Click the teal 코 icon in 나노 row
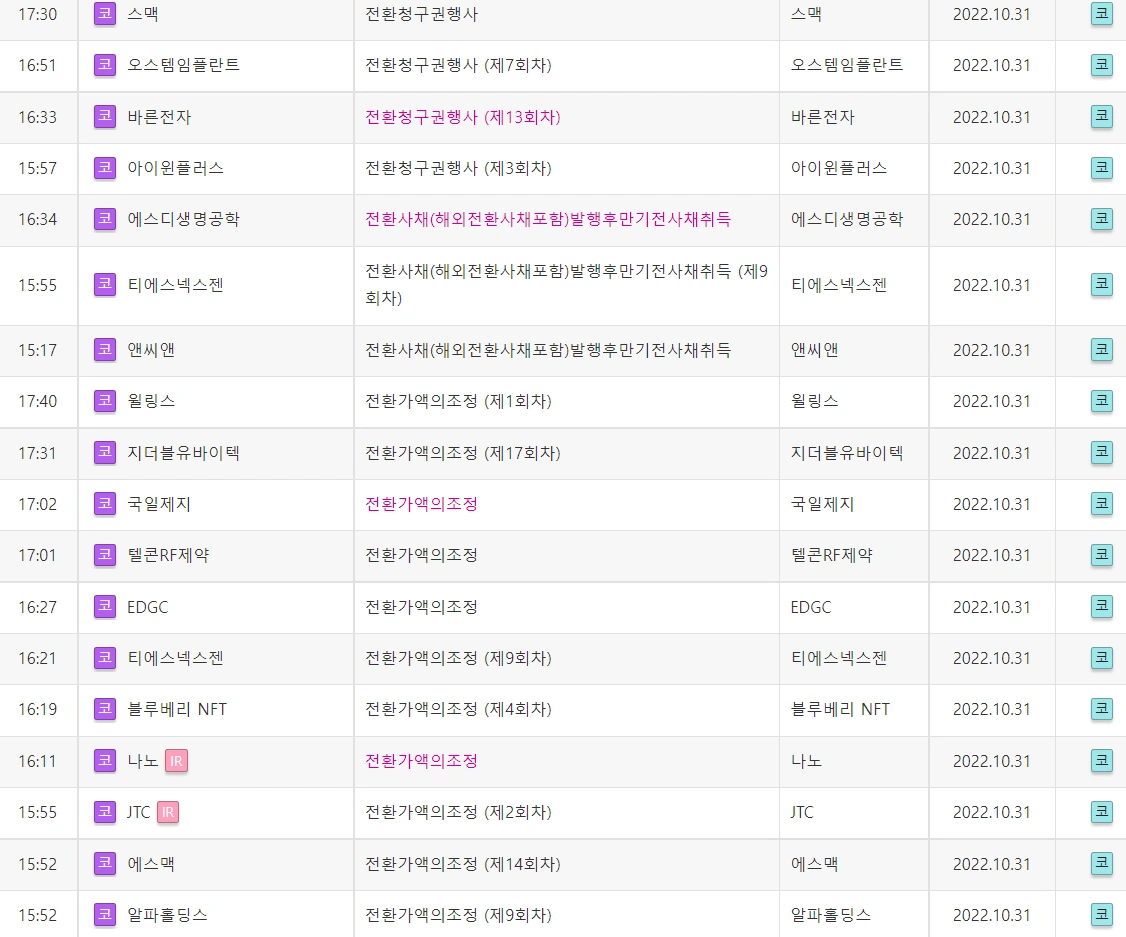The width and height of the screenshot is (1126, 937). [1102, 760]
